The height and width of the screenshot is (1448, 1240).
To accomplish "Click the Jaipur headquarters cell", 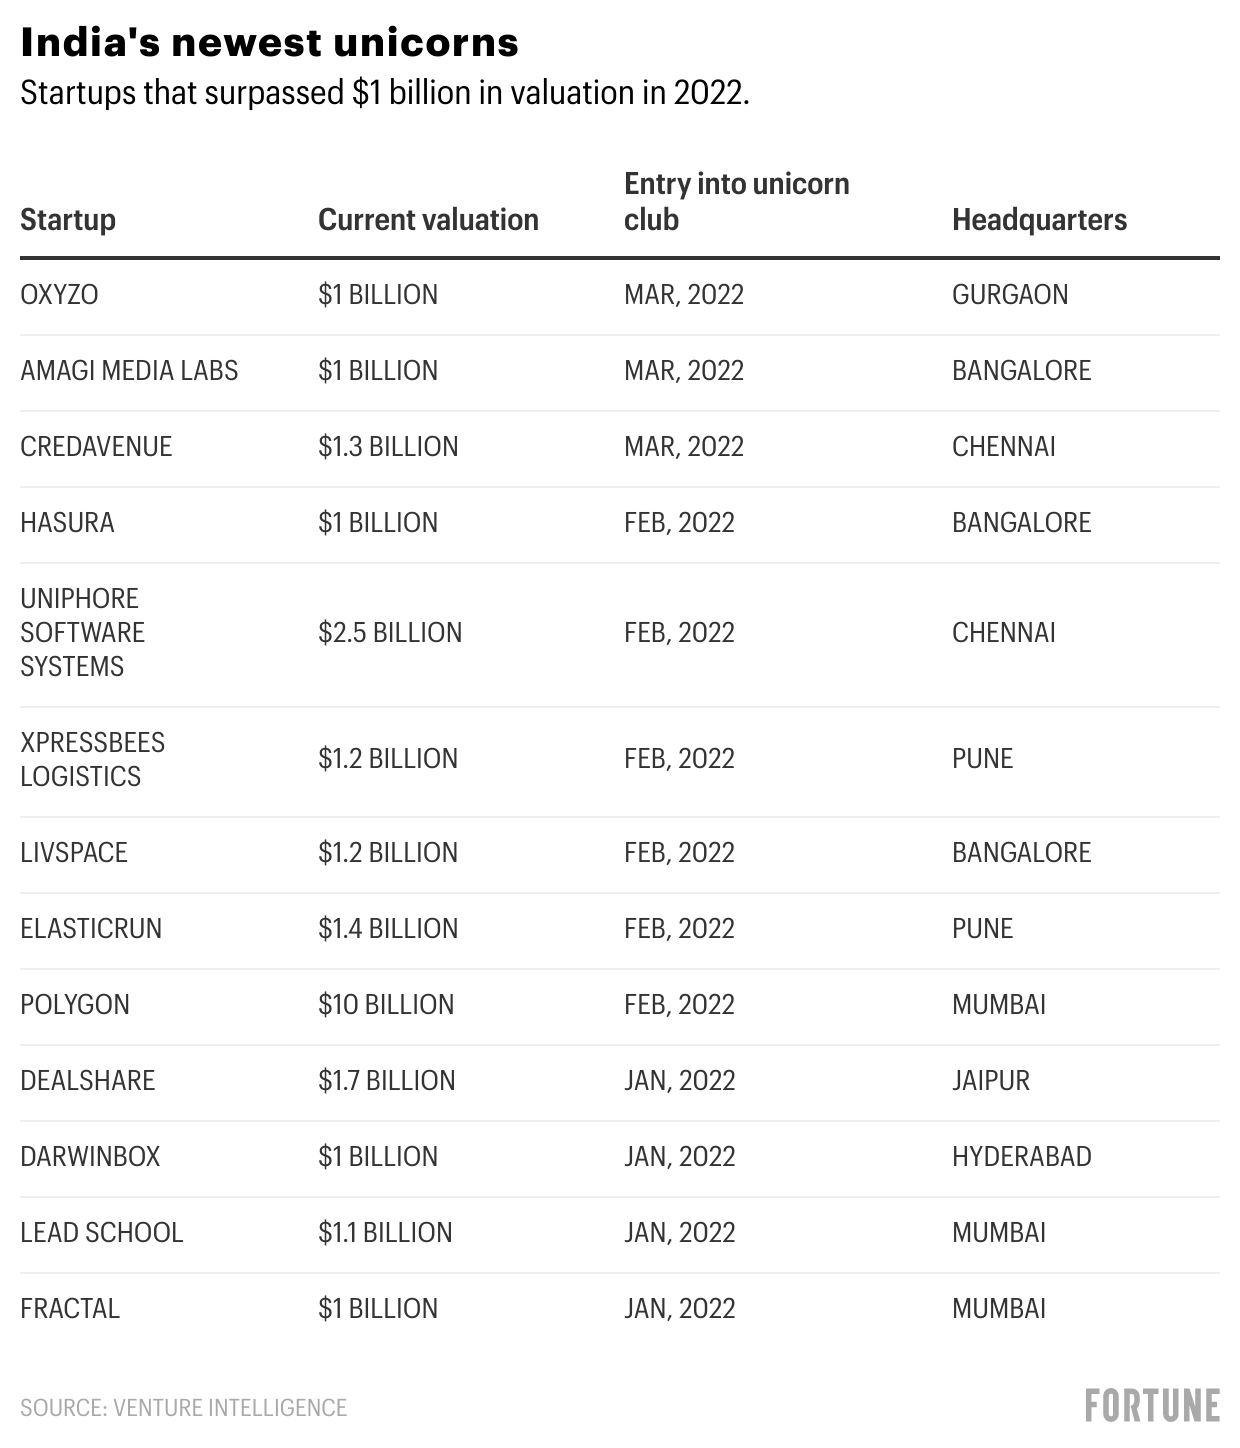I will 990,1081.
